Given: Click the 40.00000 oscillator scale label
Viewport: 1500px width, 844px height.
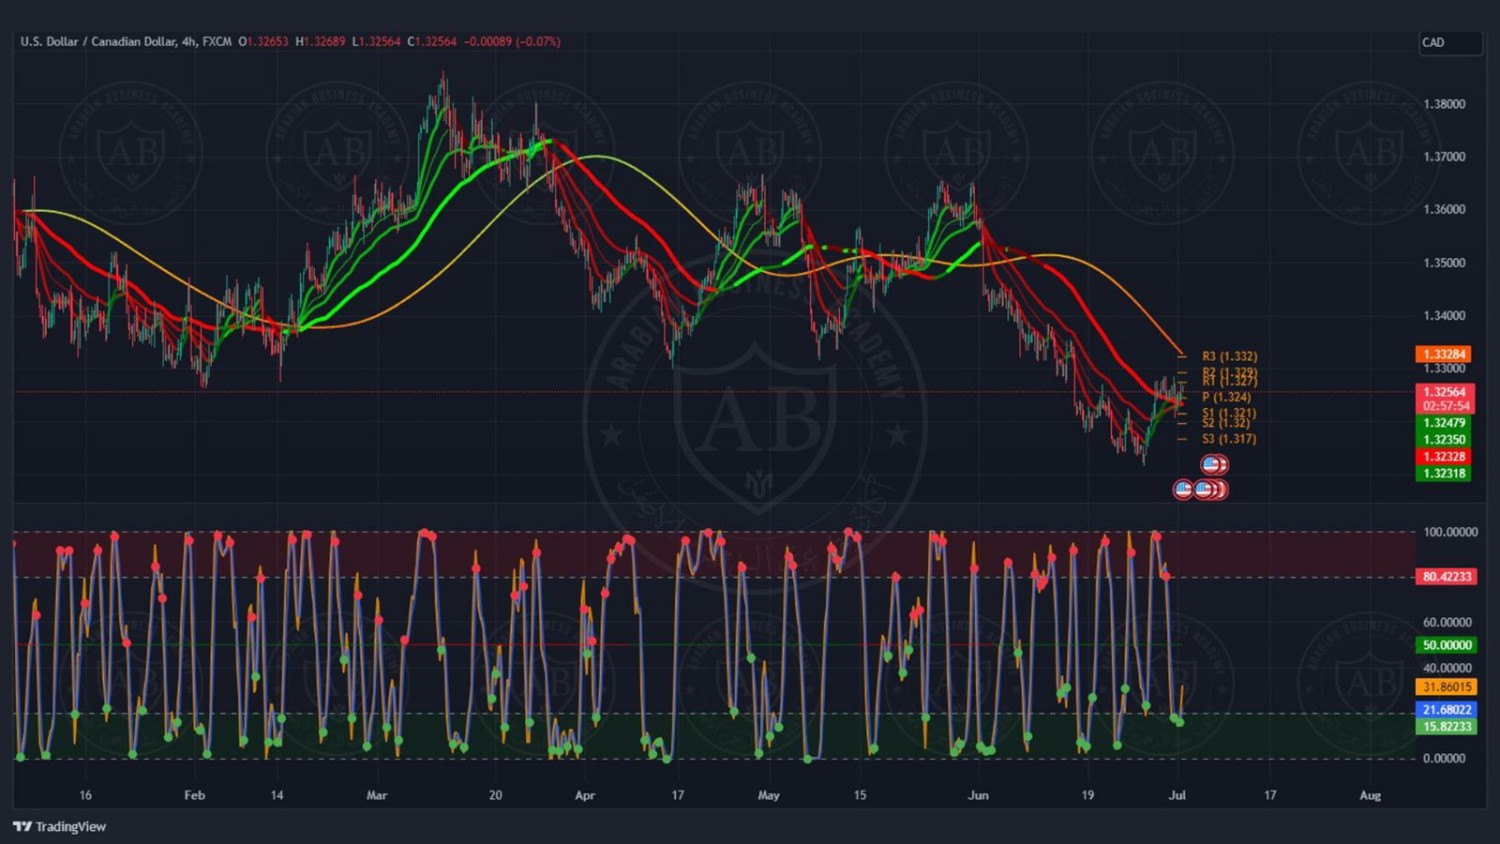Looking at the screenshot, I should [x=1447, y=668].
